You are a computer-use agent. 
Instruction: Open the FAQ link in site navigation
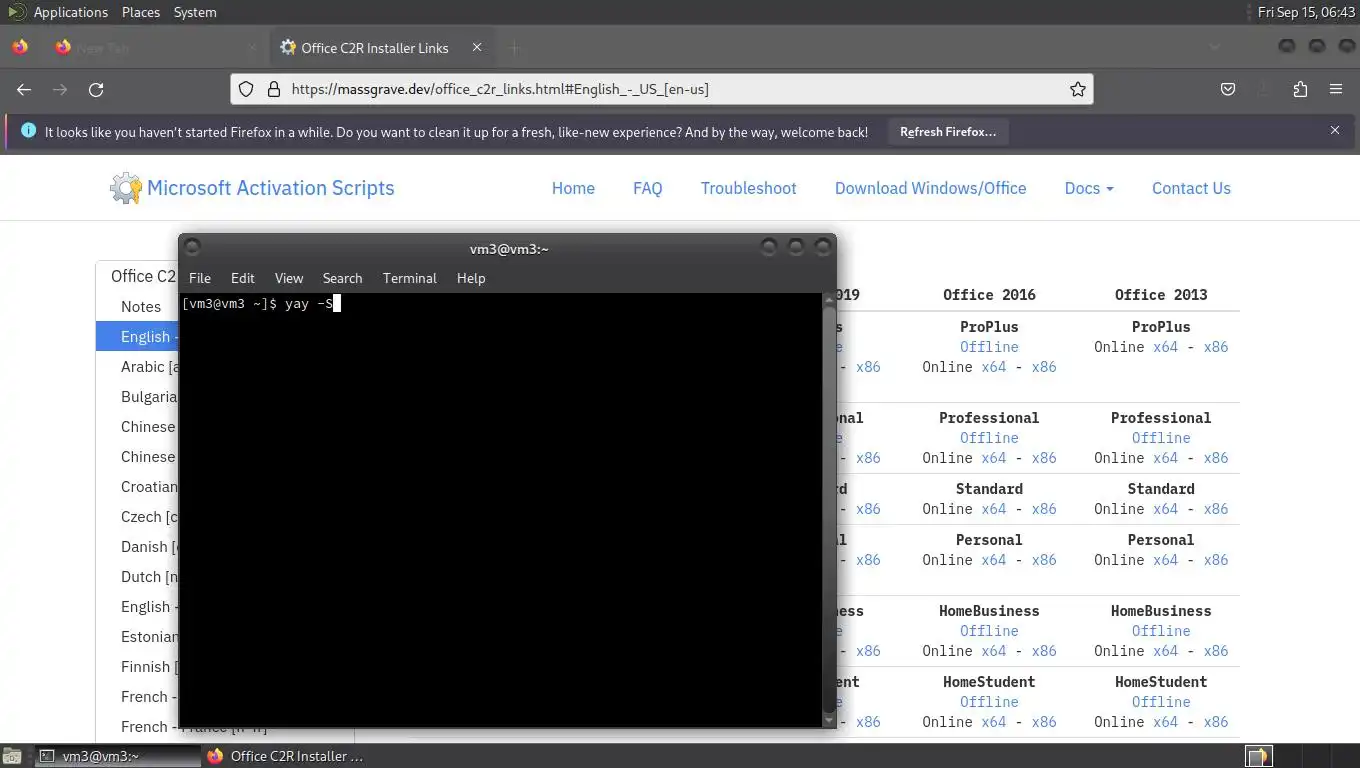tap(648, 188)
